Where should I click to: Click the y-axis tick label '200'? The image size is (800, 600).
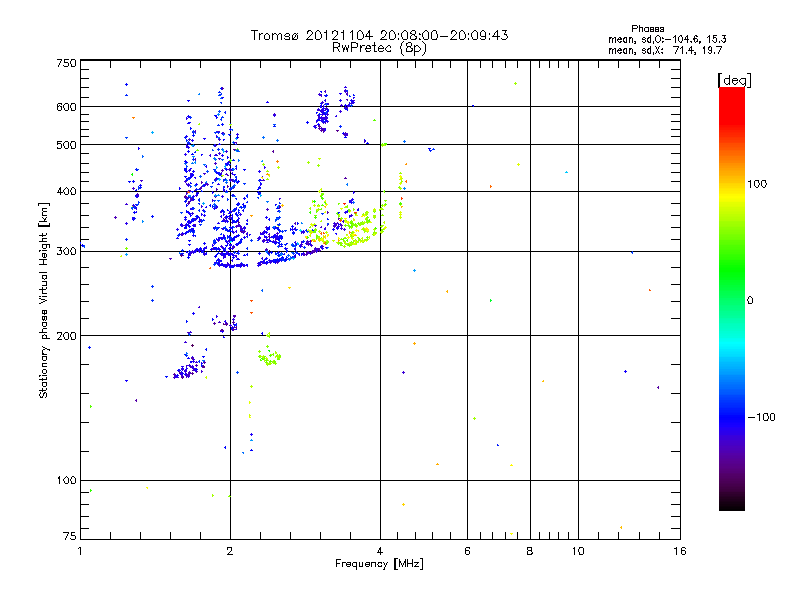66,336
